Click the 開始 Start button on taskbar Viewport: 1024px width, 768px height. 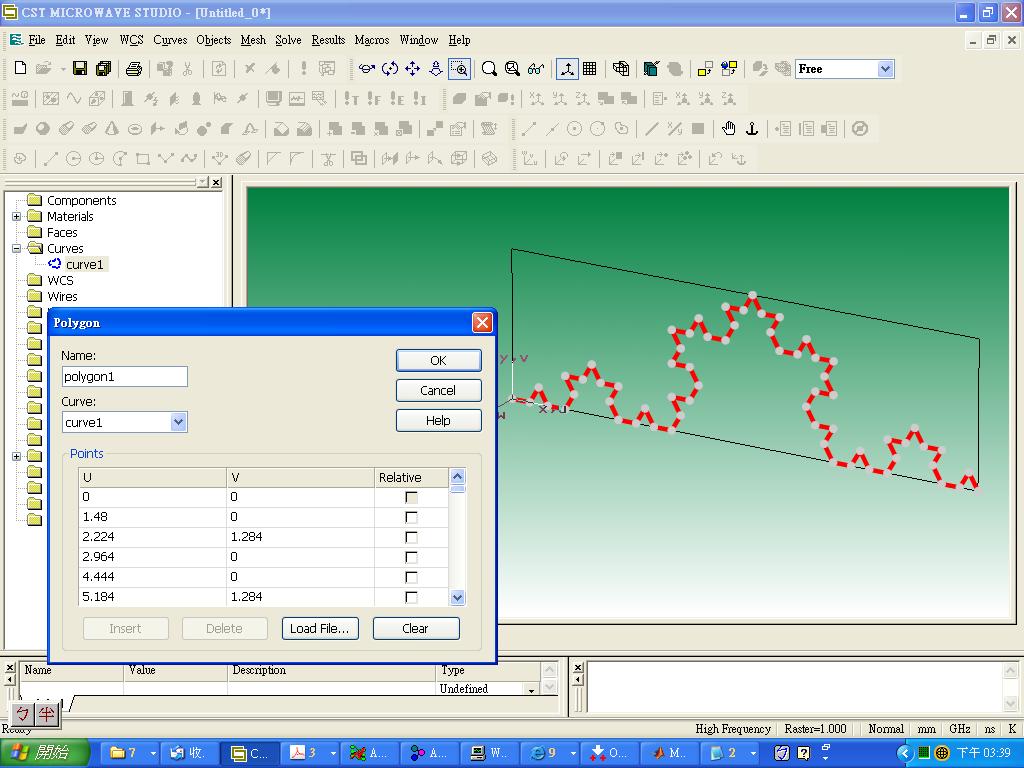[x=44, y=753]
